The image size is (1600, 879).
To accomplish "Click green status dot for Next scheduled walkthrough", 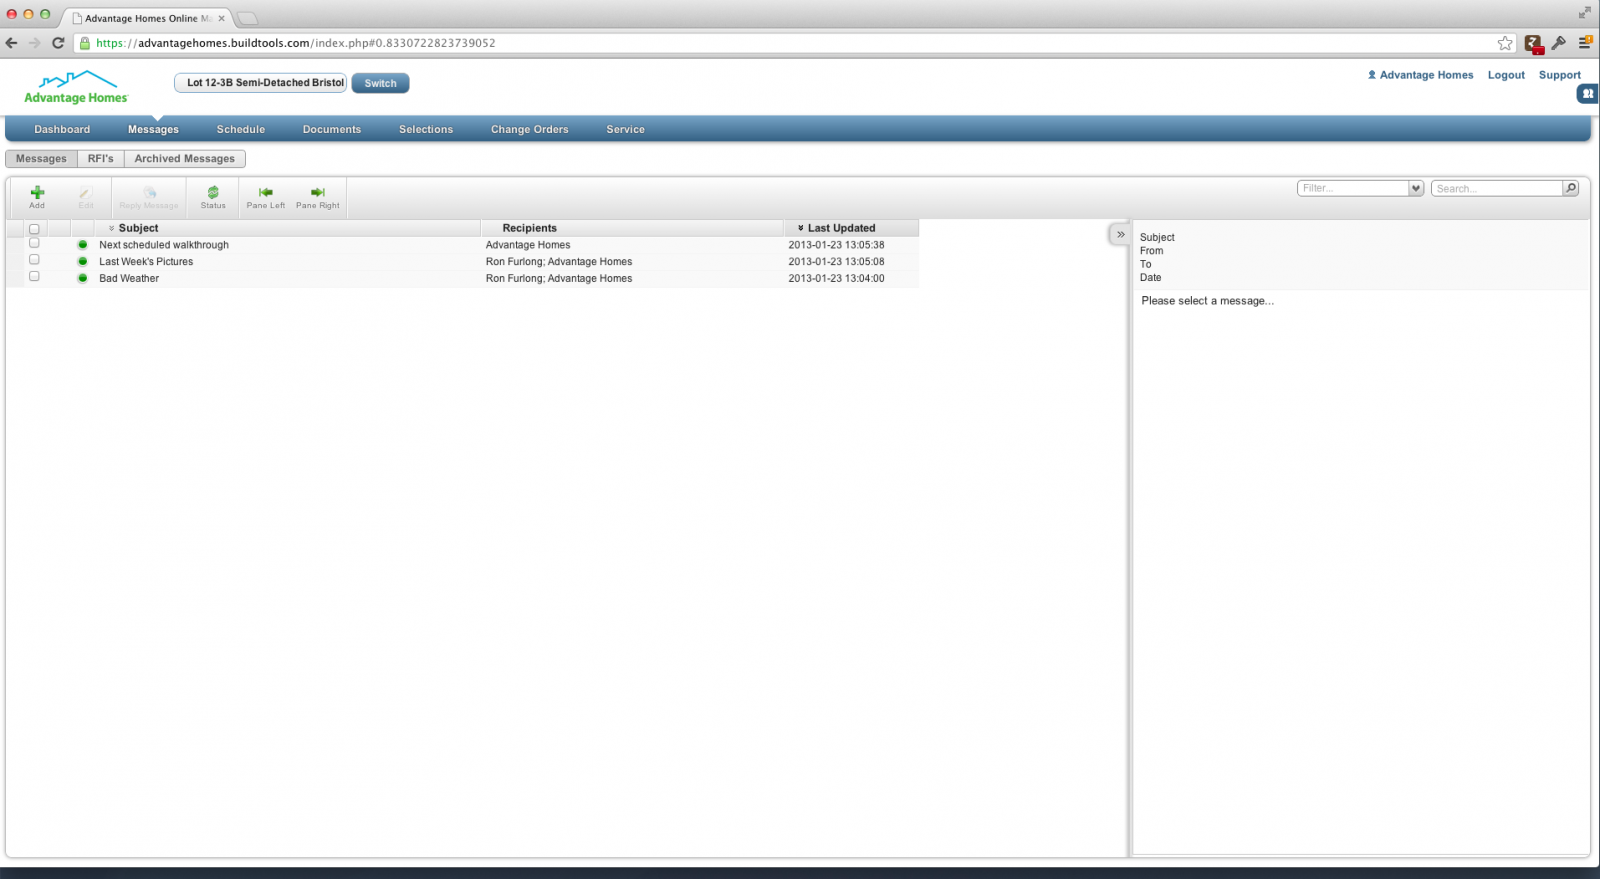I will click(83, 244).
